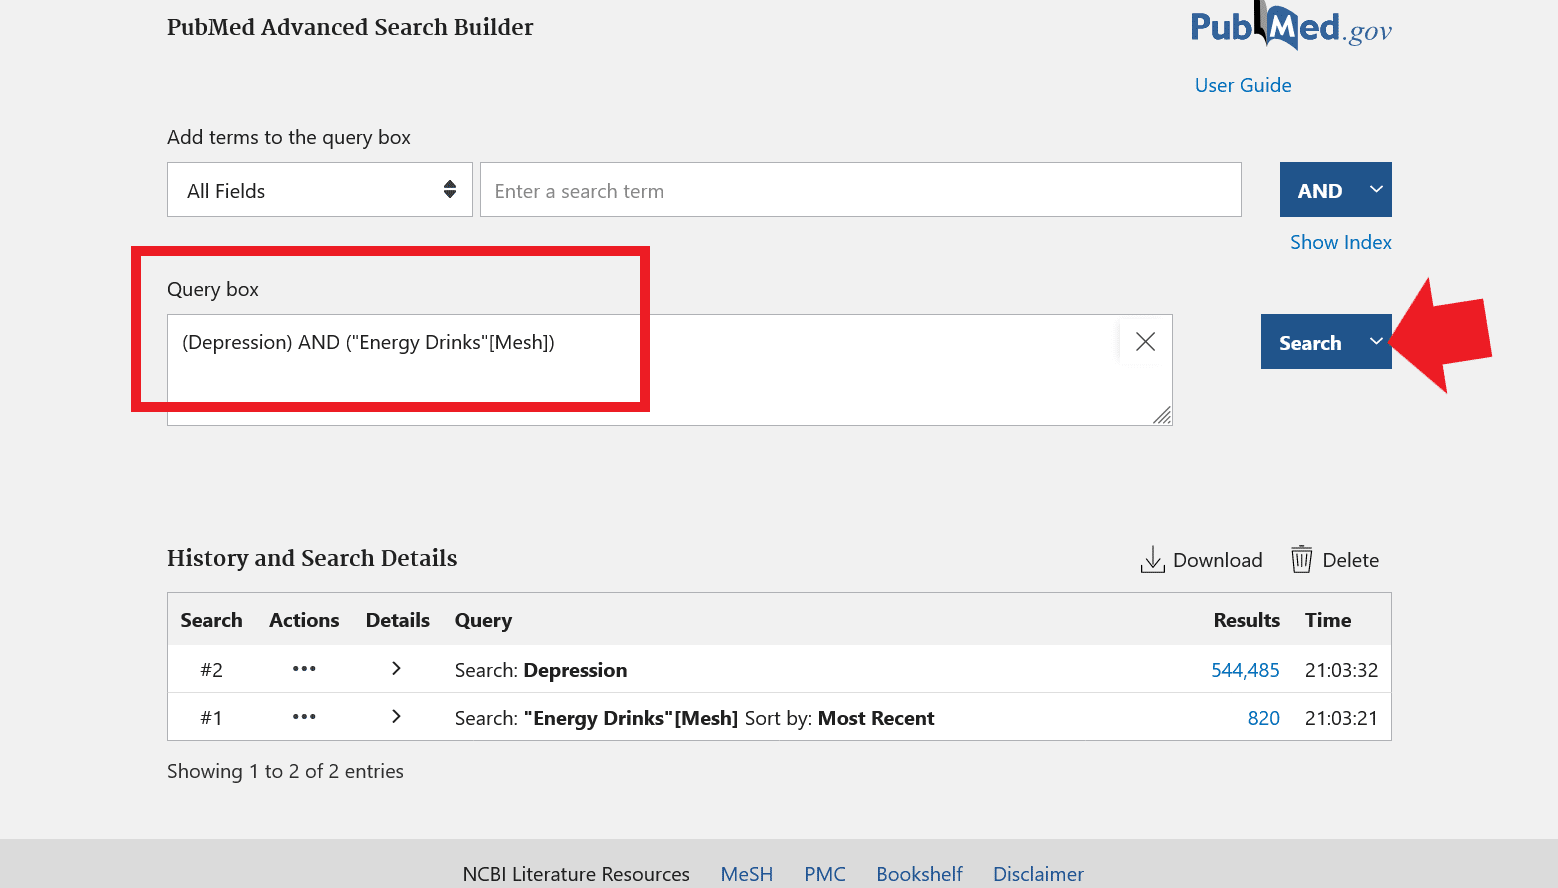
Task: Click the download arrow icon
Action: (x=1153, y=559)
